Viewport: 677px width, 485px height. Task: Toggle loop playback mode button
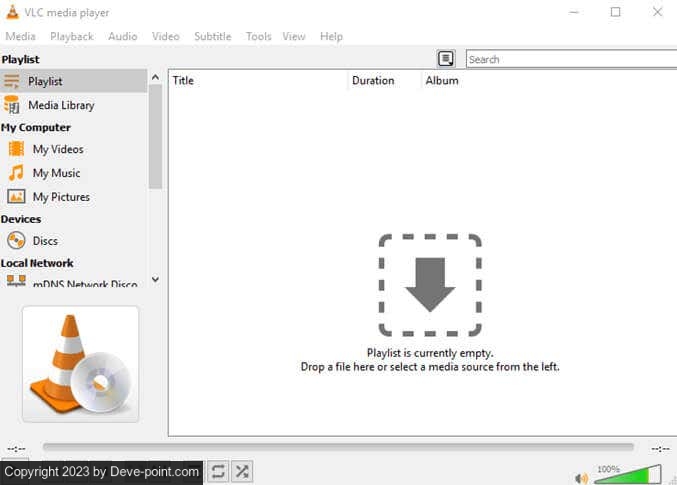(x=218, y=471)
